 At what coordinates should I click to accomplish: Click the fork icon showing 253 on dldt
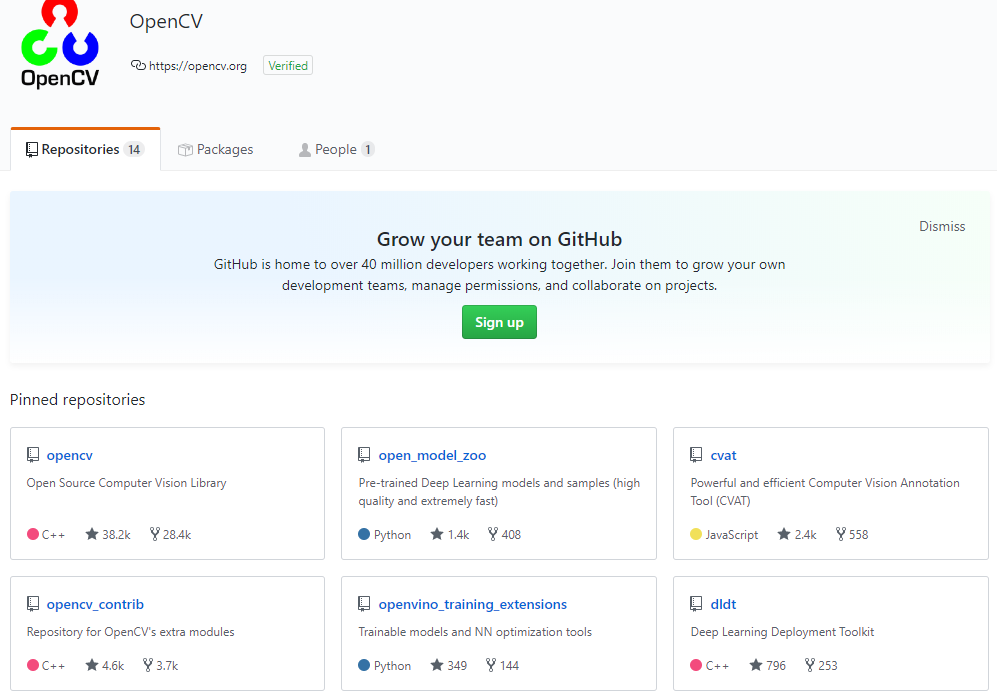click(x=809, y=665)
